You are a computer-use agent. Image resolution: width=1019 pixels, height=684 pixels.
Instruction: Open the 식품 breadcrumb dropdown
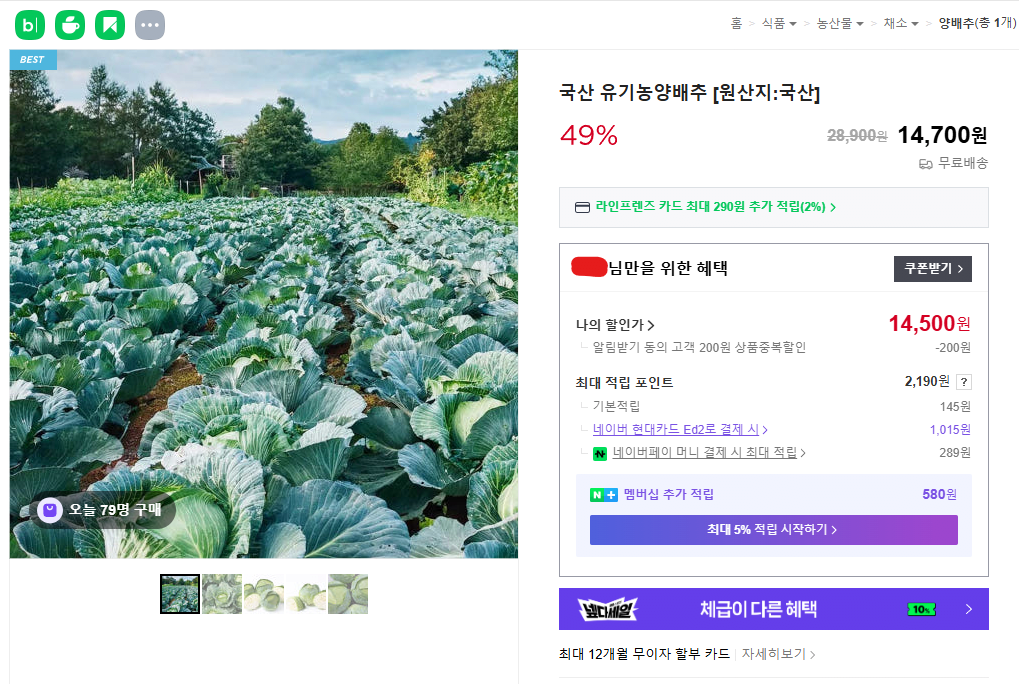(x=779, y=23)
